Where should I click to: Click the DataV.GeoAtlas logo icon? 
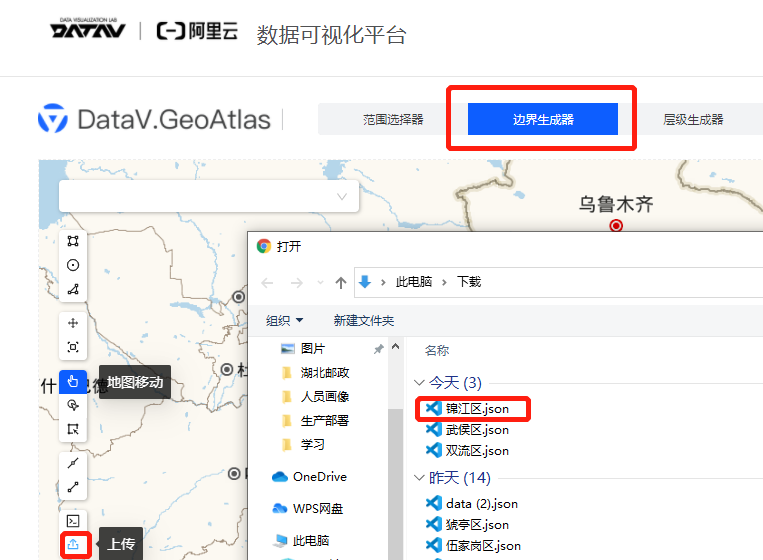53,118
